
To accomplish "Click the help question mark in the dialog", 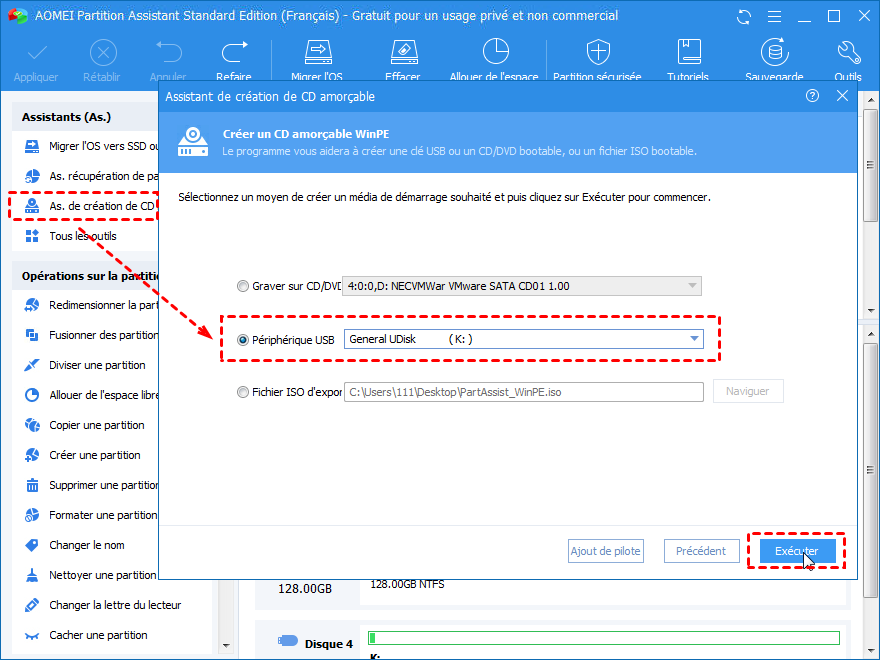I will (x=812, y=96).
